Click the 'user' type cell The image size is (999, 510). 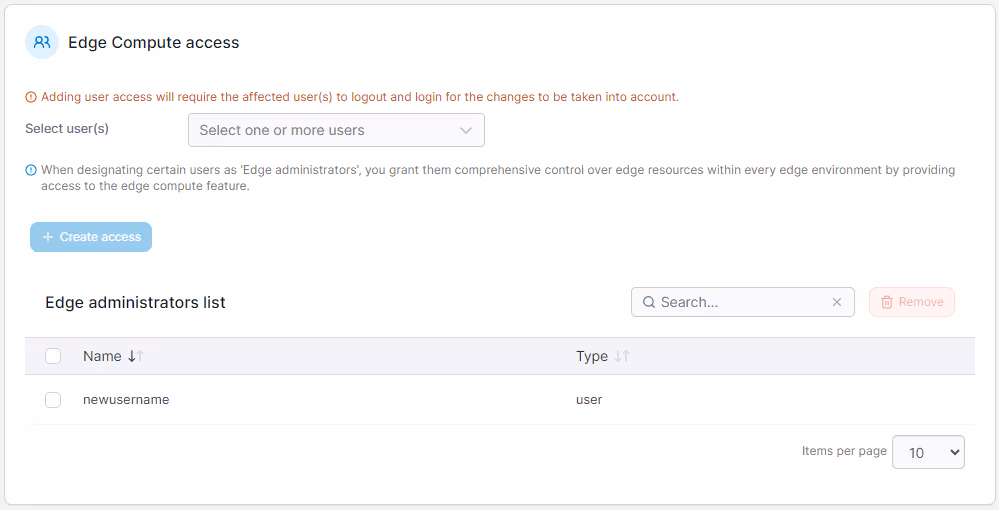(589, 400)
